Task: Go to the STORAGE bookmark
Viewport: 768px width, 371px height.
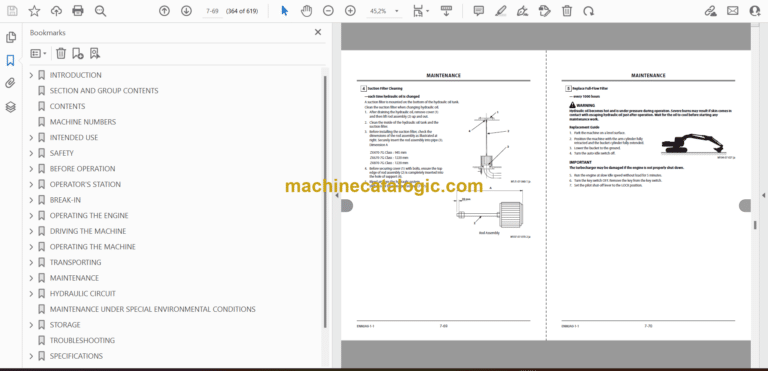Action: coord(65,325)
